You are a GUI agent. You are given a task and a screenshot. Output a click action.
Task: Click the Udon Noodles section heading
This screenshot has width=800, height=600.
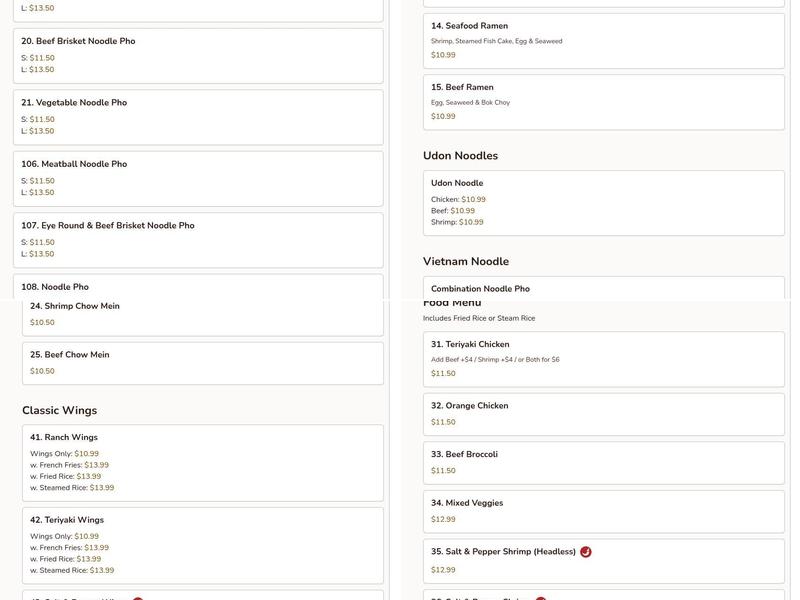(x=460, y=156)
